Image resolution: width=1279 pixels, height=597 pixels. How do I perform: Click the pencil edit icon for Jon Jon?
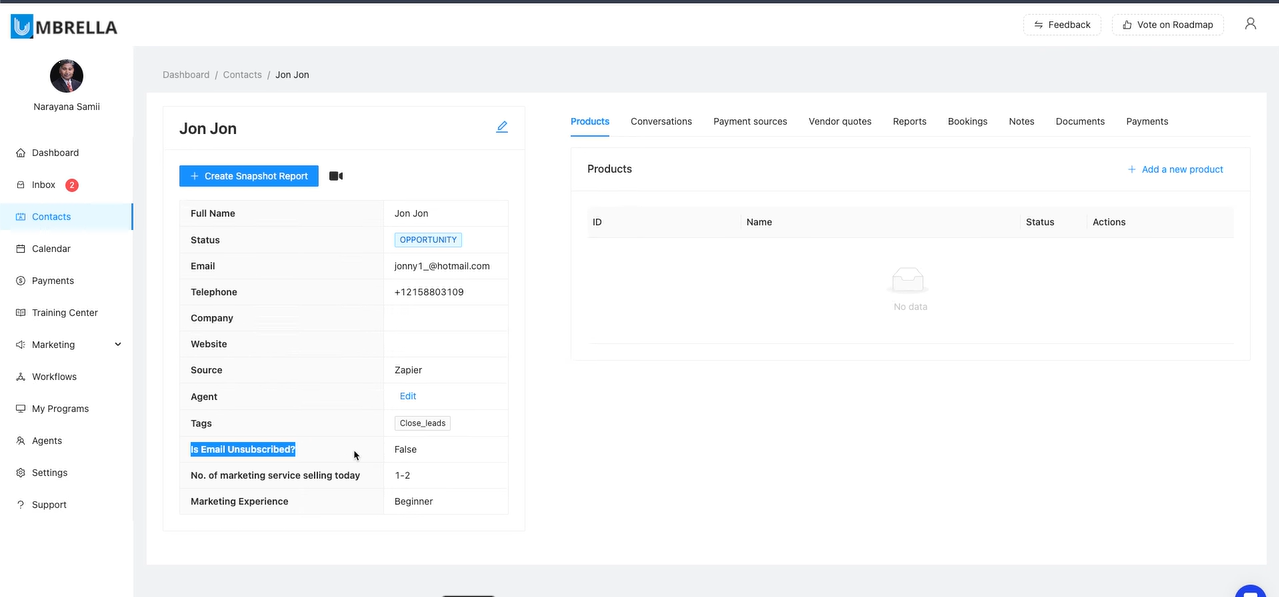coord(502,127)
